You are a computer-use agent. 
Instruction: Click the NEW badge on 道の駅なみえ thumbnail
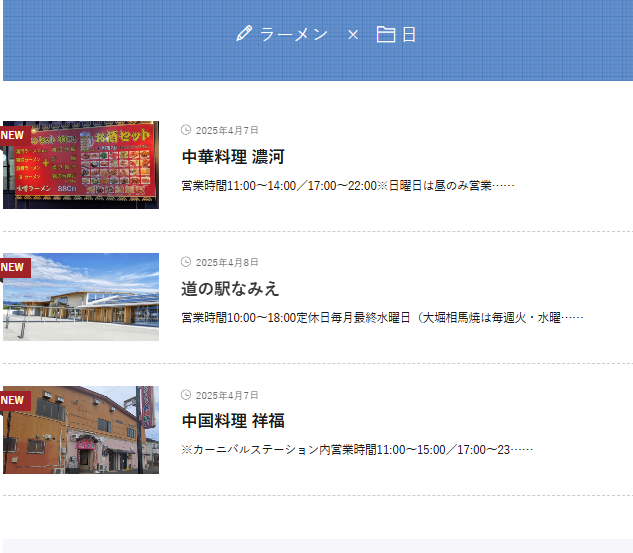click(x=15, y=267)
